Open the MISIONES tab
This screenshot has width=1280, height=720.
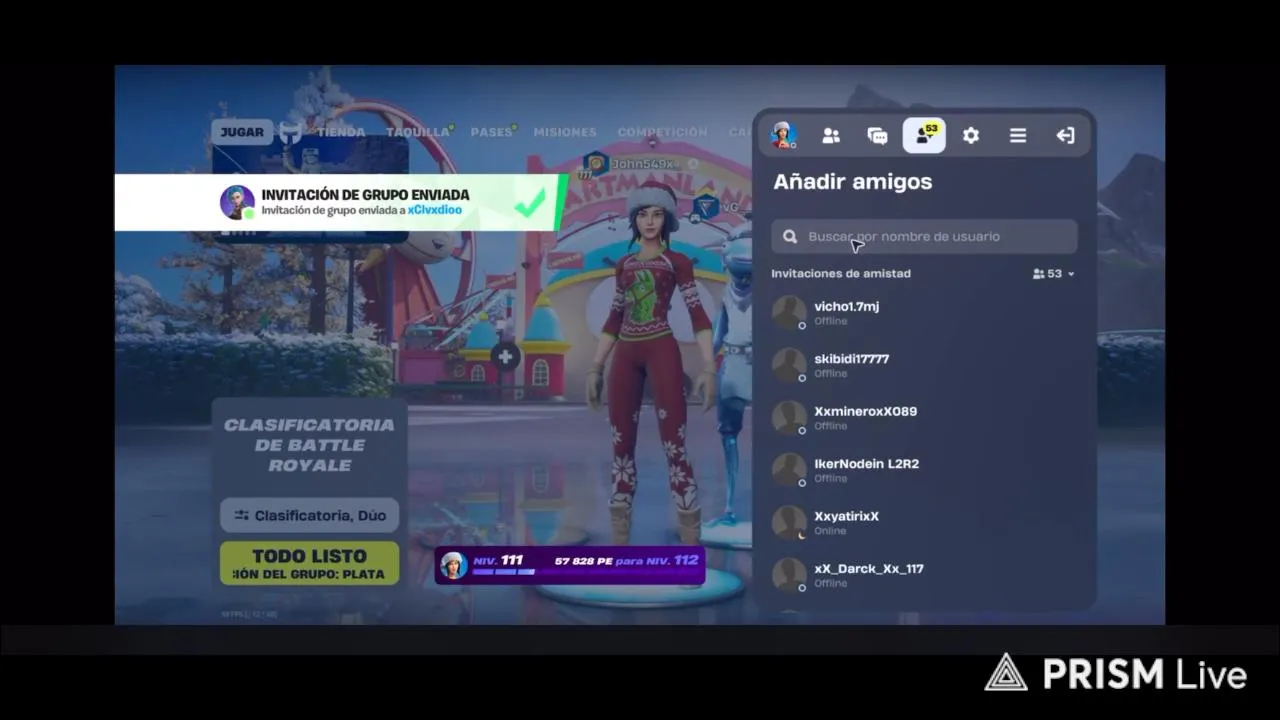coord(565,132)
